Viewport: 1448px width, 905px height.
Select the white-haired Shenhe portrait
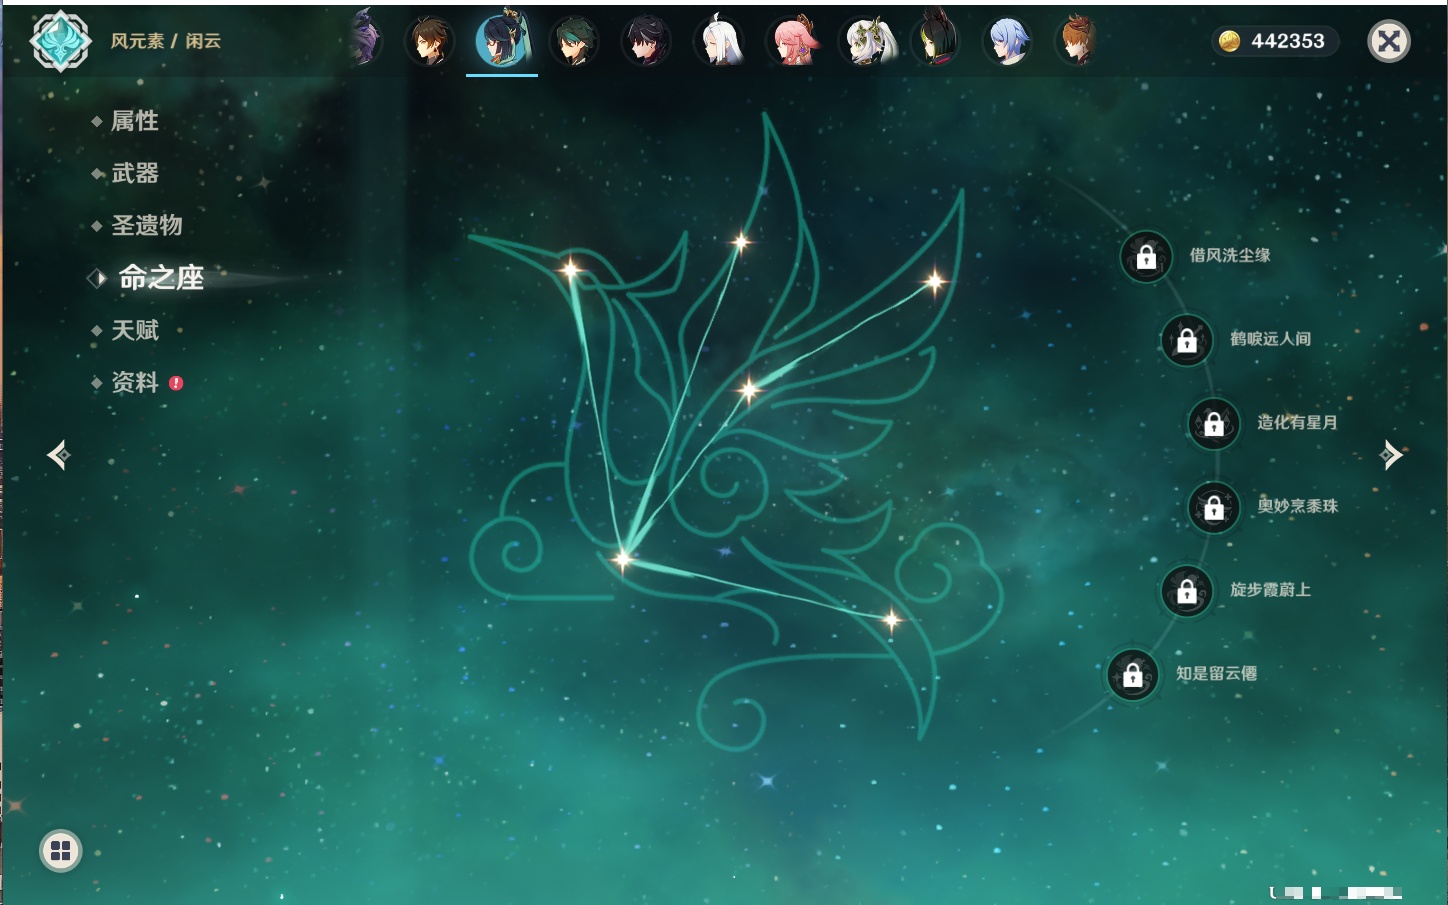(719, 41)
